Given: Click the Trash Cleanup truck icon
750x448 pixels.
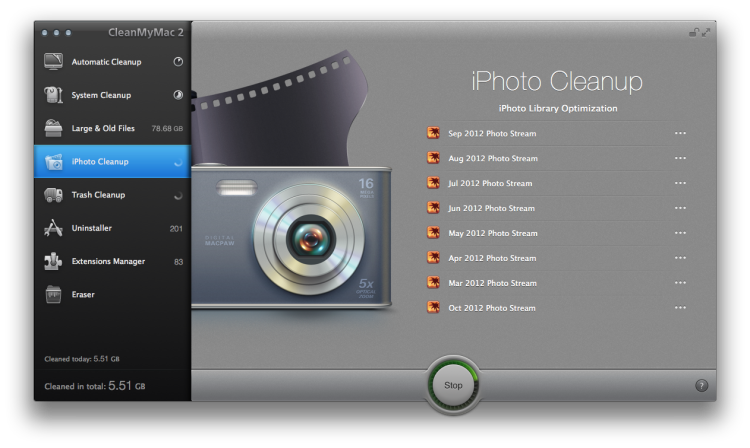Looking at the screenshot, I should 53,195.
